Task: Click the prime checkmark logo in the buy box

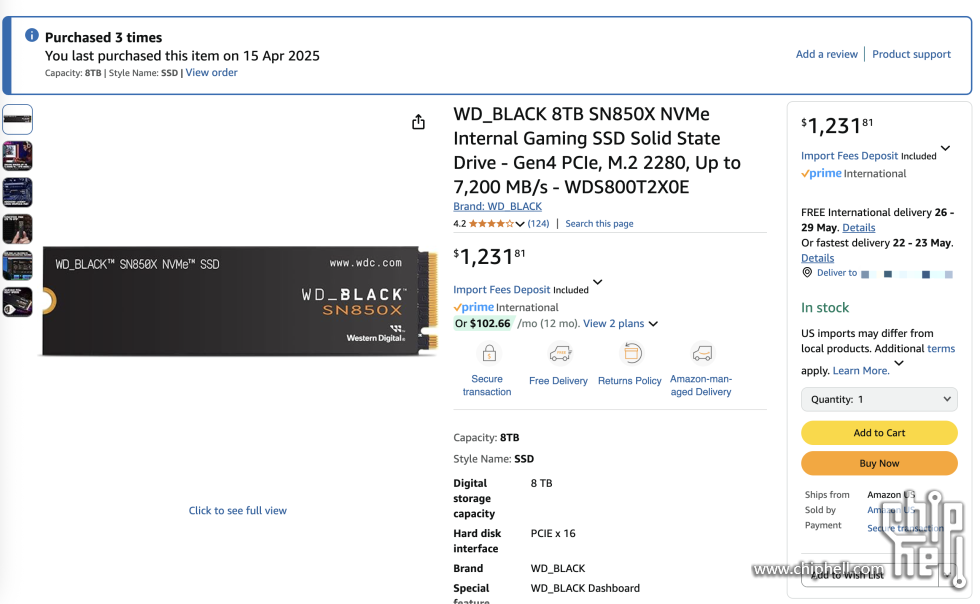Action: 822,173
